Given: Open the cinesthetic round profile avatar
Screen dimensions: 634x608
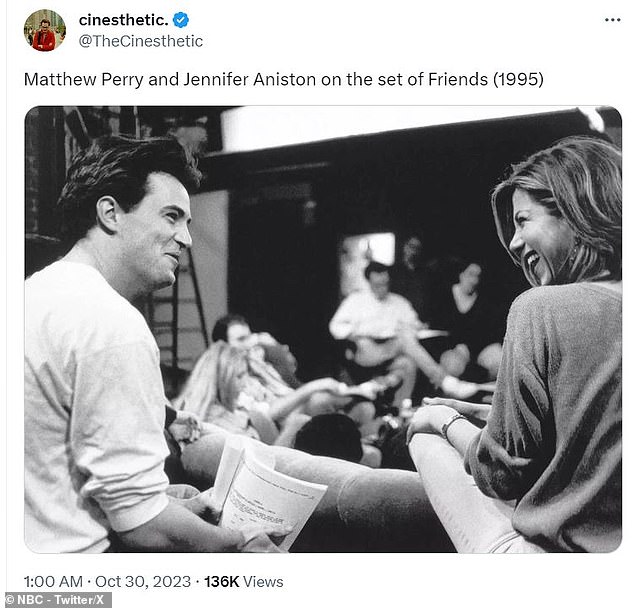Looking at the screenshot, I should click(44, 30).
